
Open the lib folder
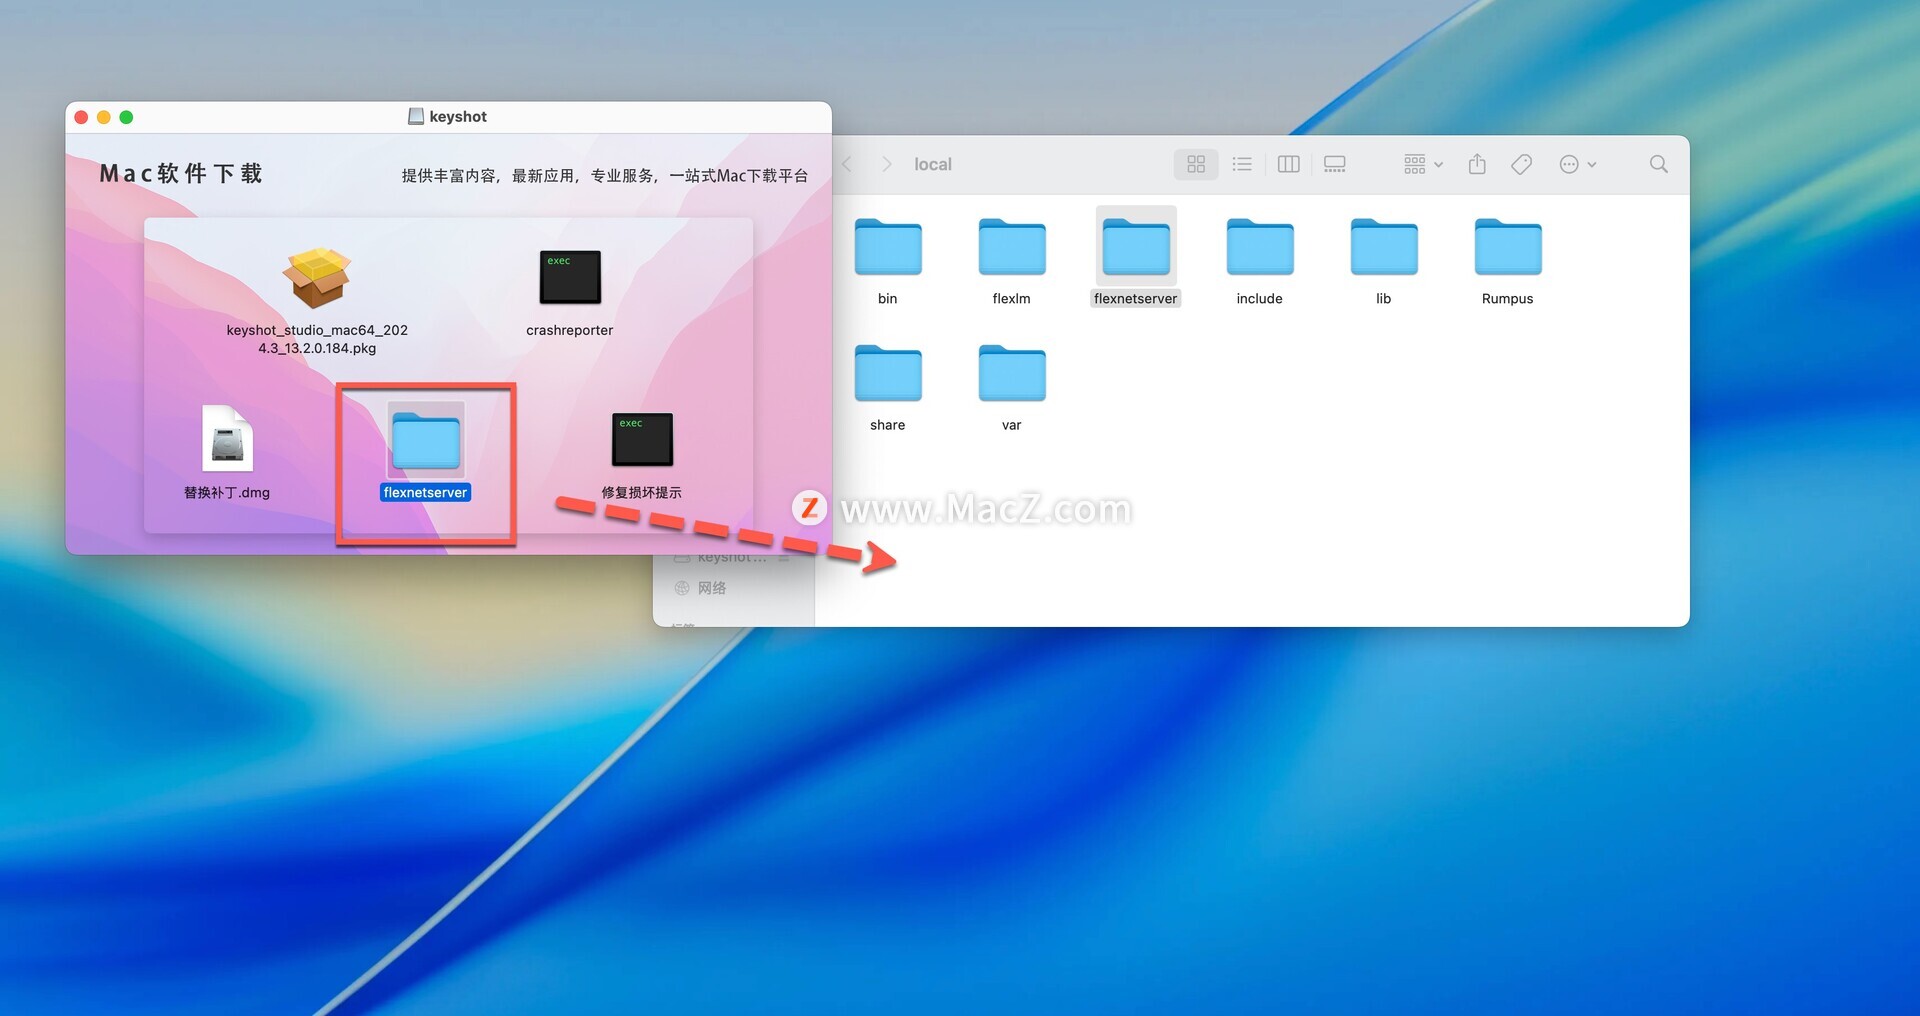coord(1384,247)
